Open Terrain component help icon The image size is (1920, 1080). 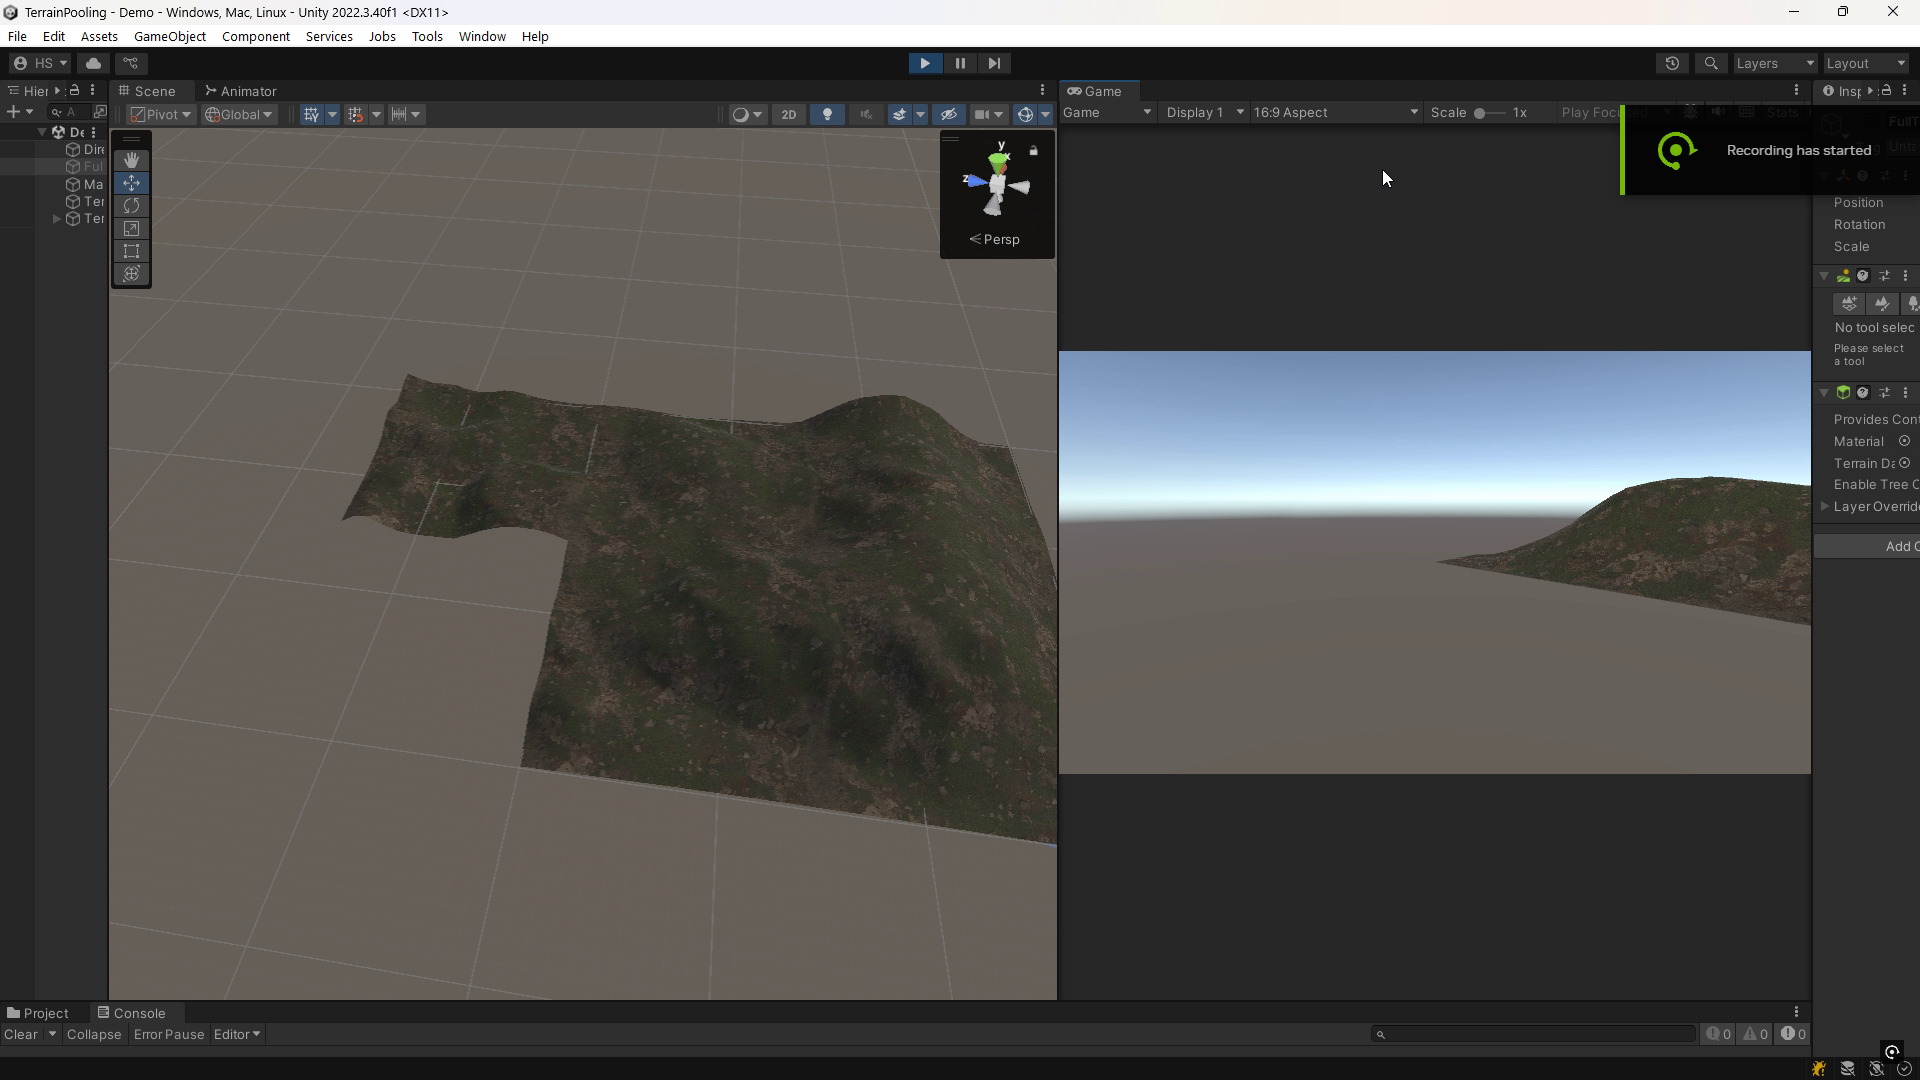point(1862,276)
